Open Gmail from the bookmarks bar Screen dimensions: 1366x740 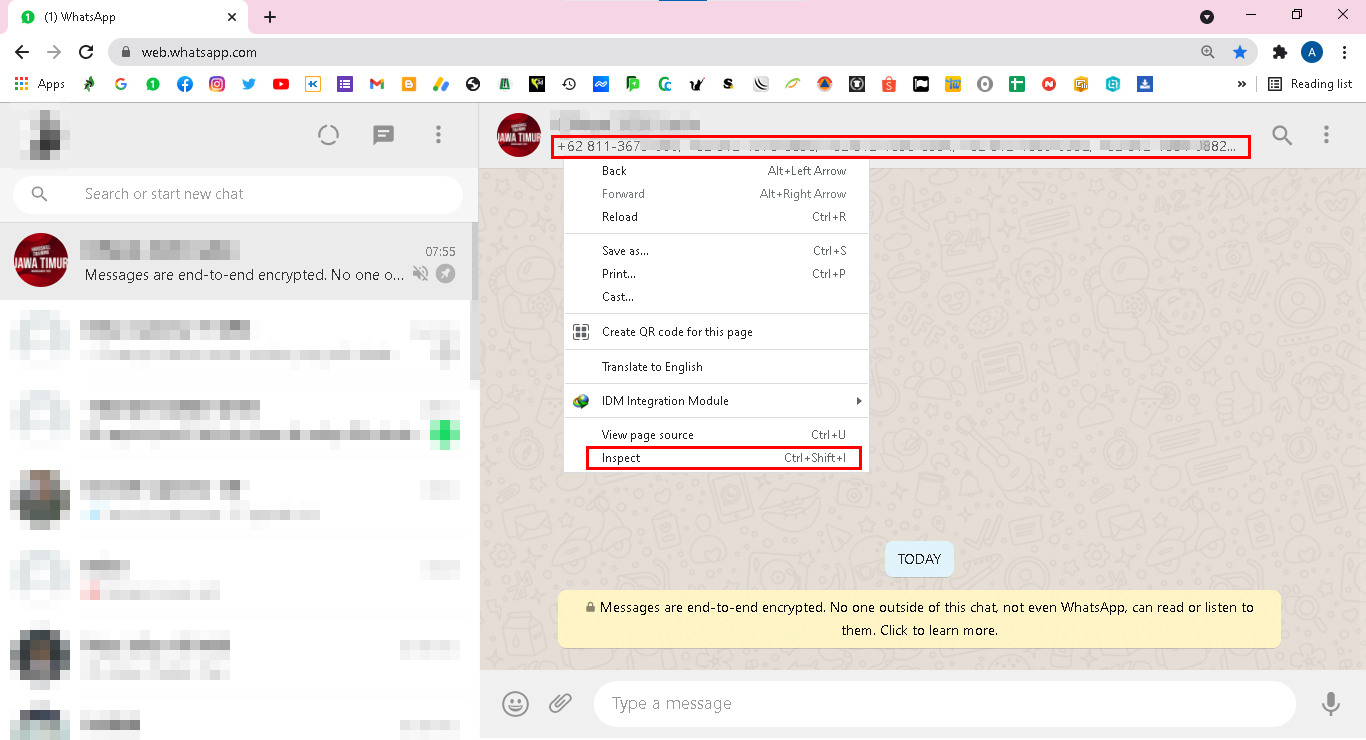(x=376, y=84)
